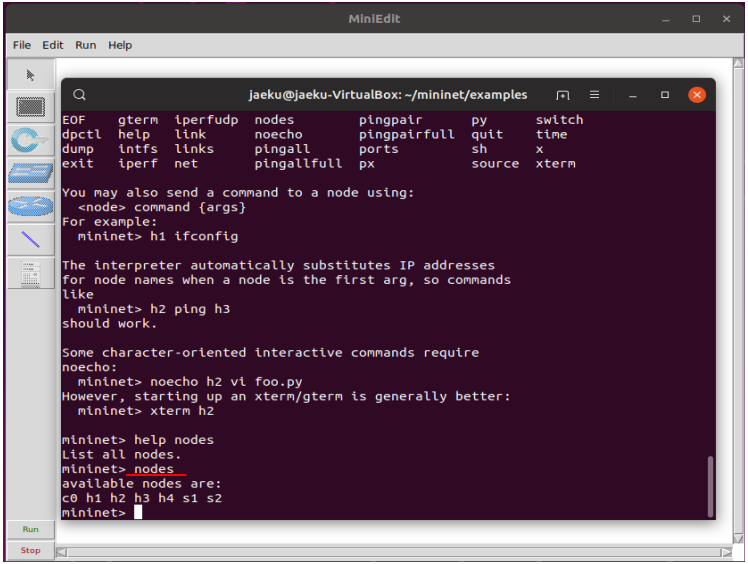Click the 'switch' command text
The width and height of the screenshot is (748, 564).
[559, 120]
